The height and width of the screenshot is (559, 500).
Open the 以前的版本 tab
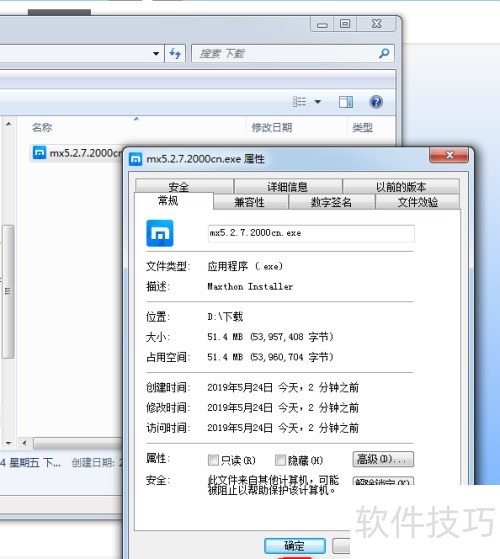pyautogui.click(x=401, y=186)
